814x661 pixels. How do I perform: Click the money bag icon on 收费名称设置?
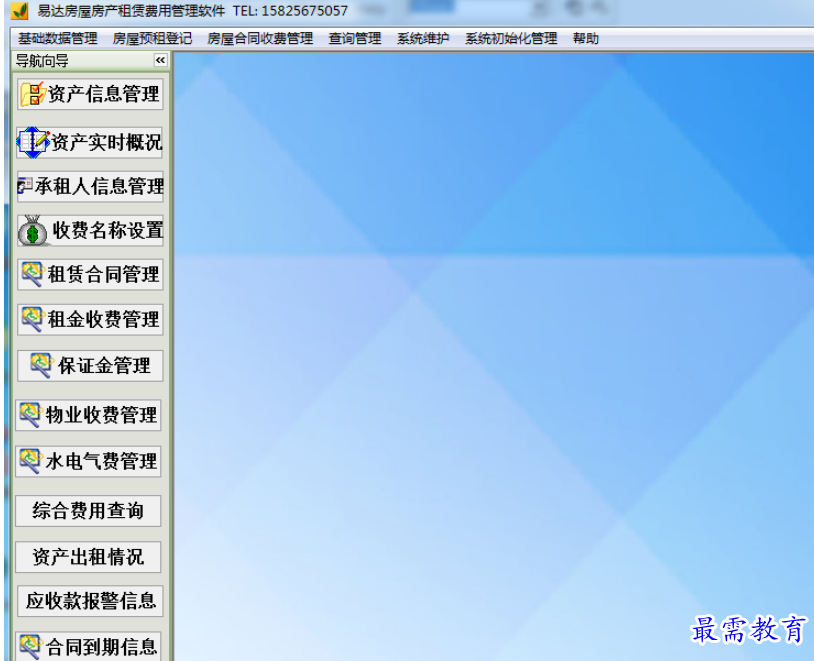[33, 230]
